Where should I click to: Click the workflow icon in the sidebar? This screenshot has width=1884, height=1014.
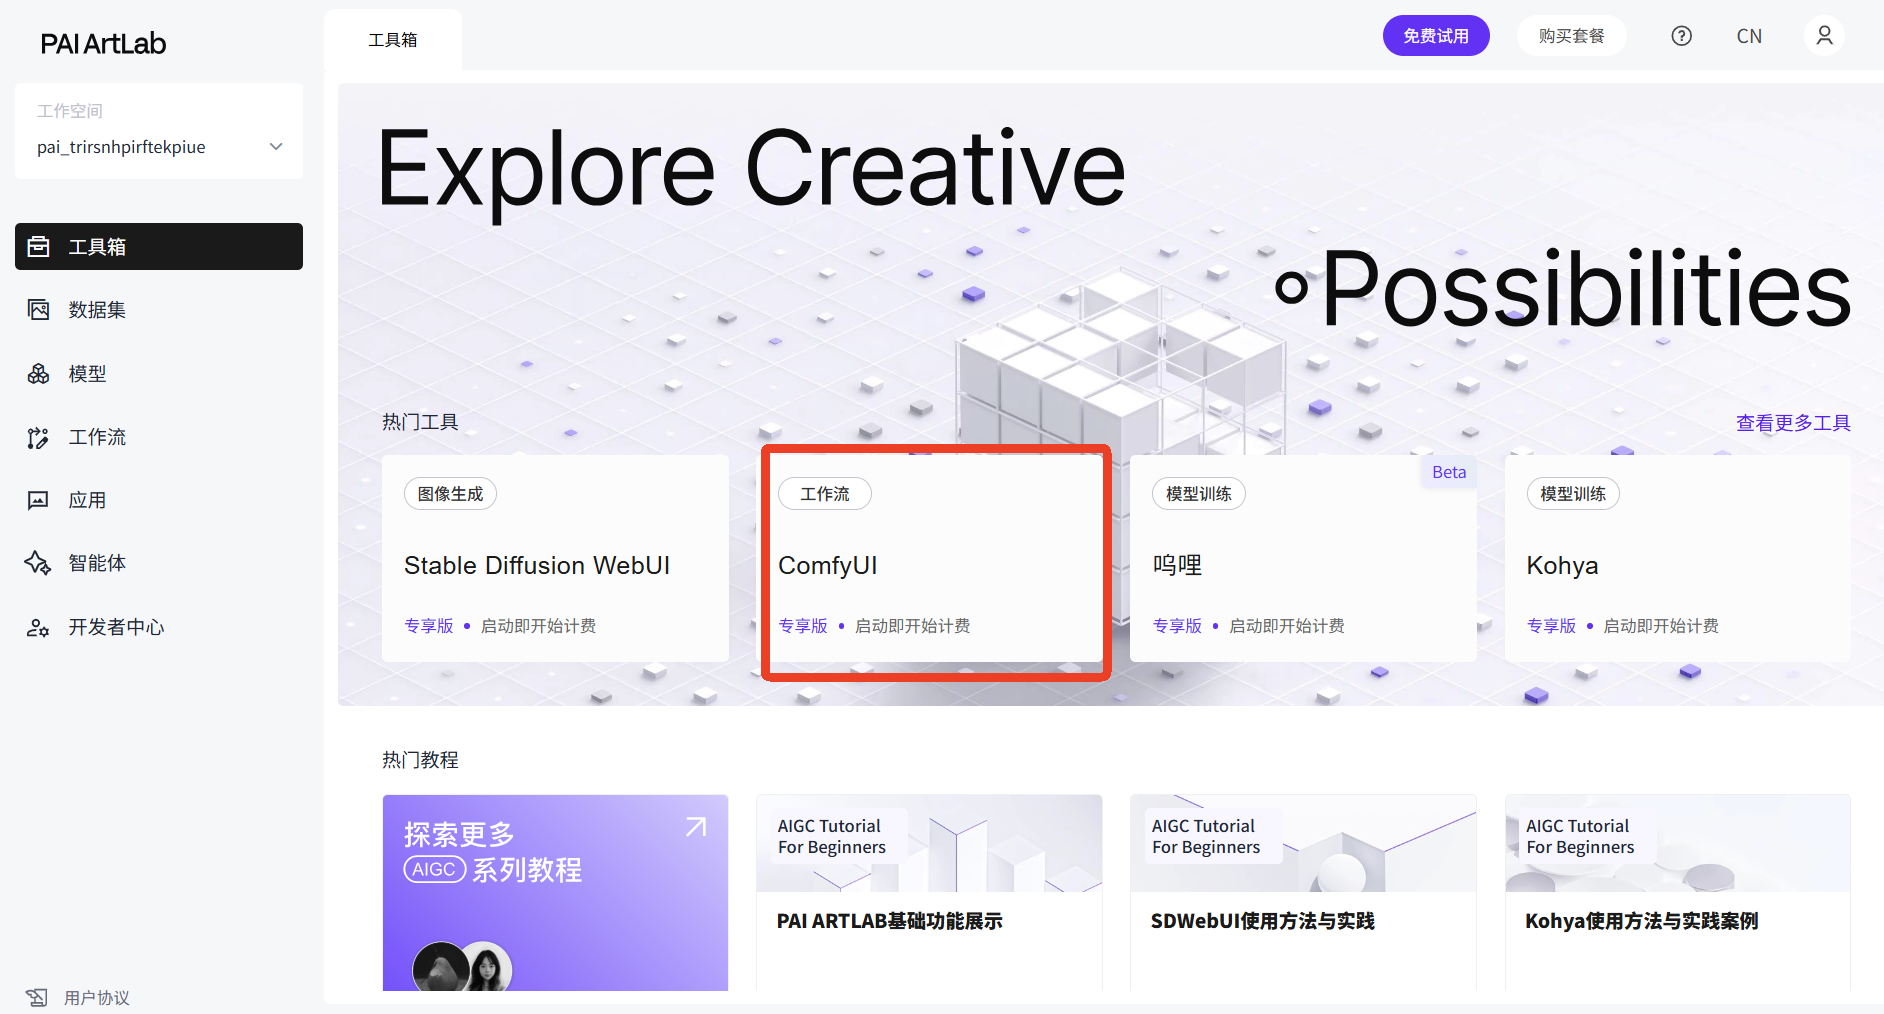(x=39, y=437)
